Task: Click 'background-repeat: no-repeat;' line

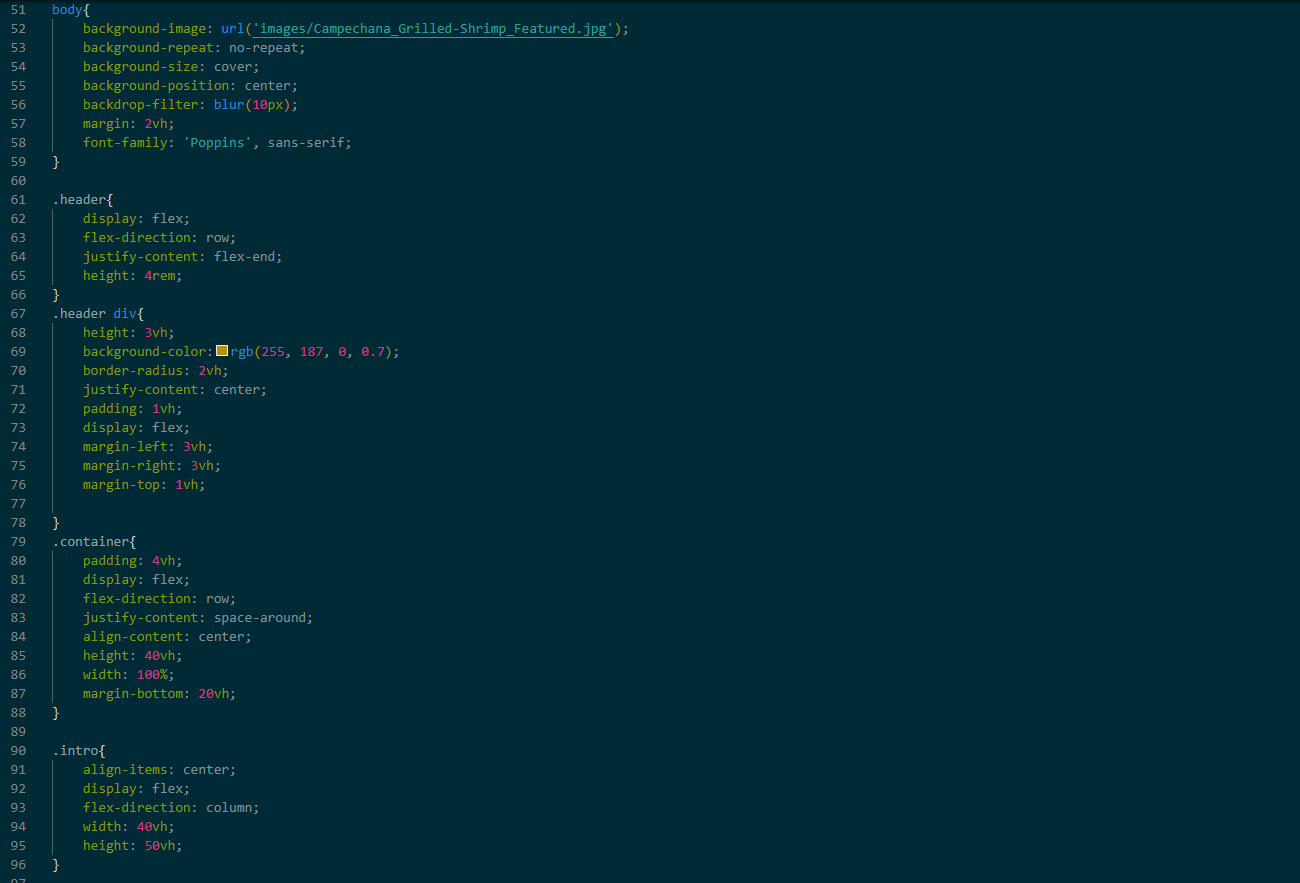Action: (194, 47)
